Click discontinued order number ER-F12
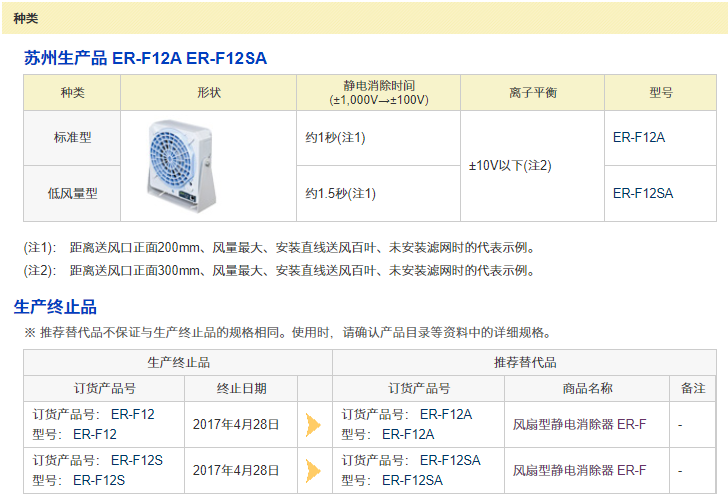 click(x=133, y=414)
